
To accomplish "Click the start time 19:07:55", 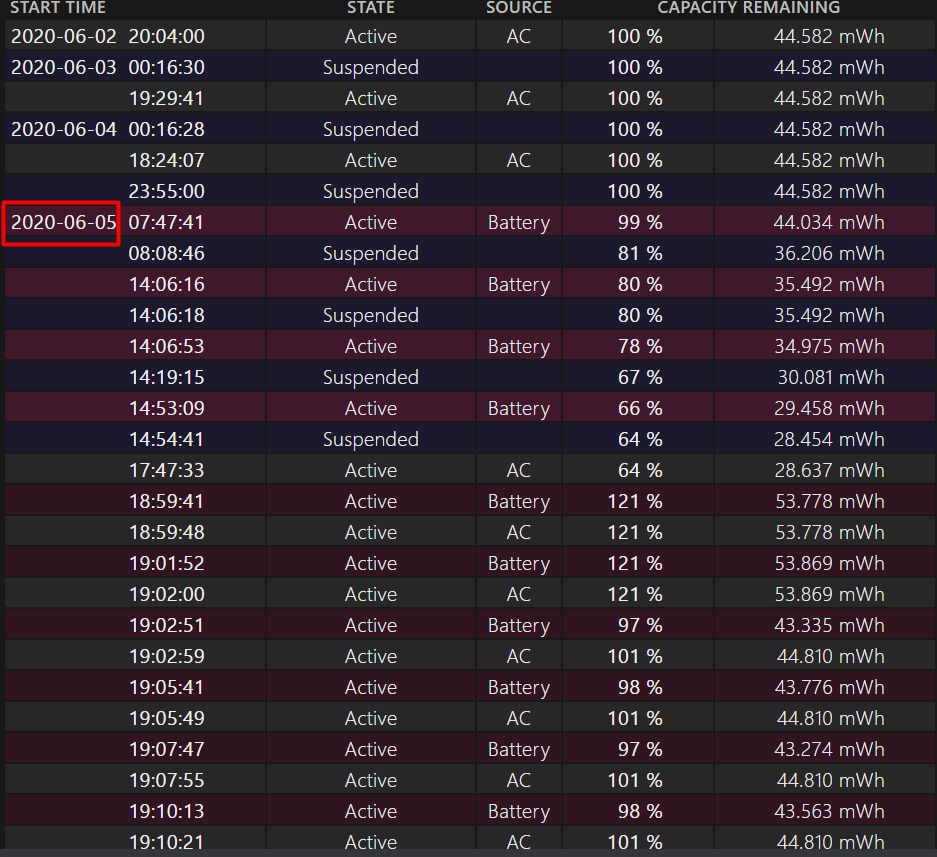I will click(x=167, y=781).
